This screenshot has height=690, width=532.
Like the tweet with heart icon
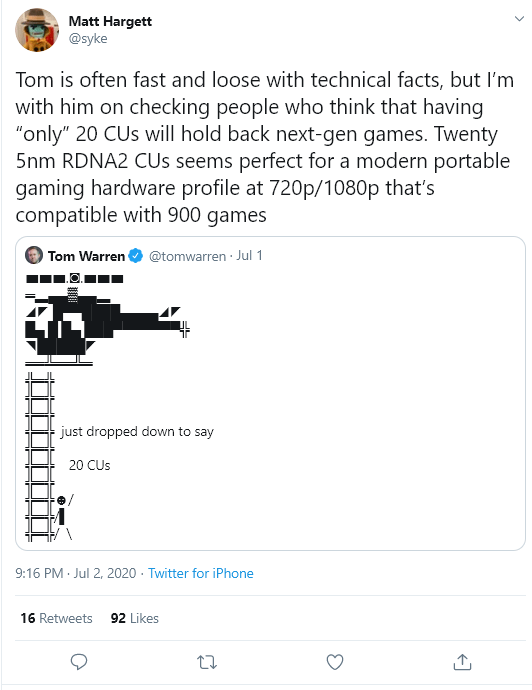click(335, 662)
